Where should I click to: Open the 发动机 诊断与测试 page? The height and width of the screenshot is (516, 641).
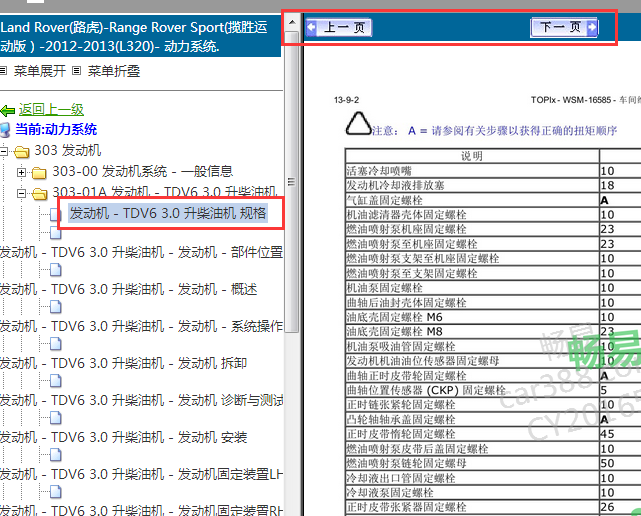141,400
